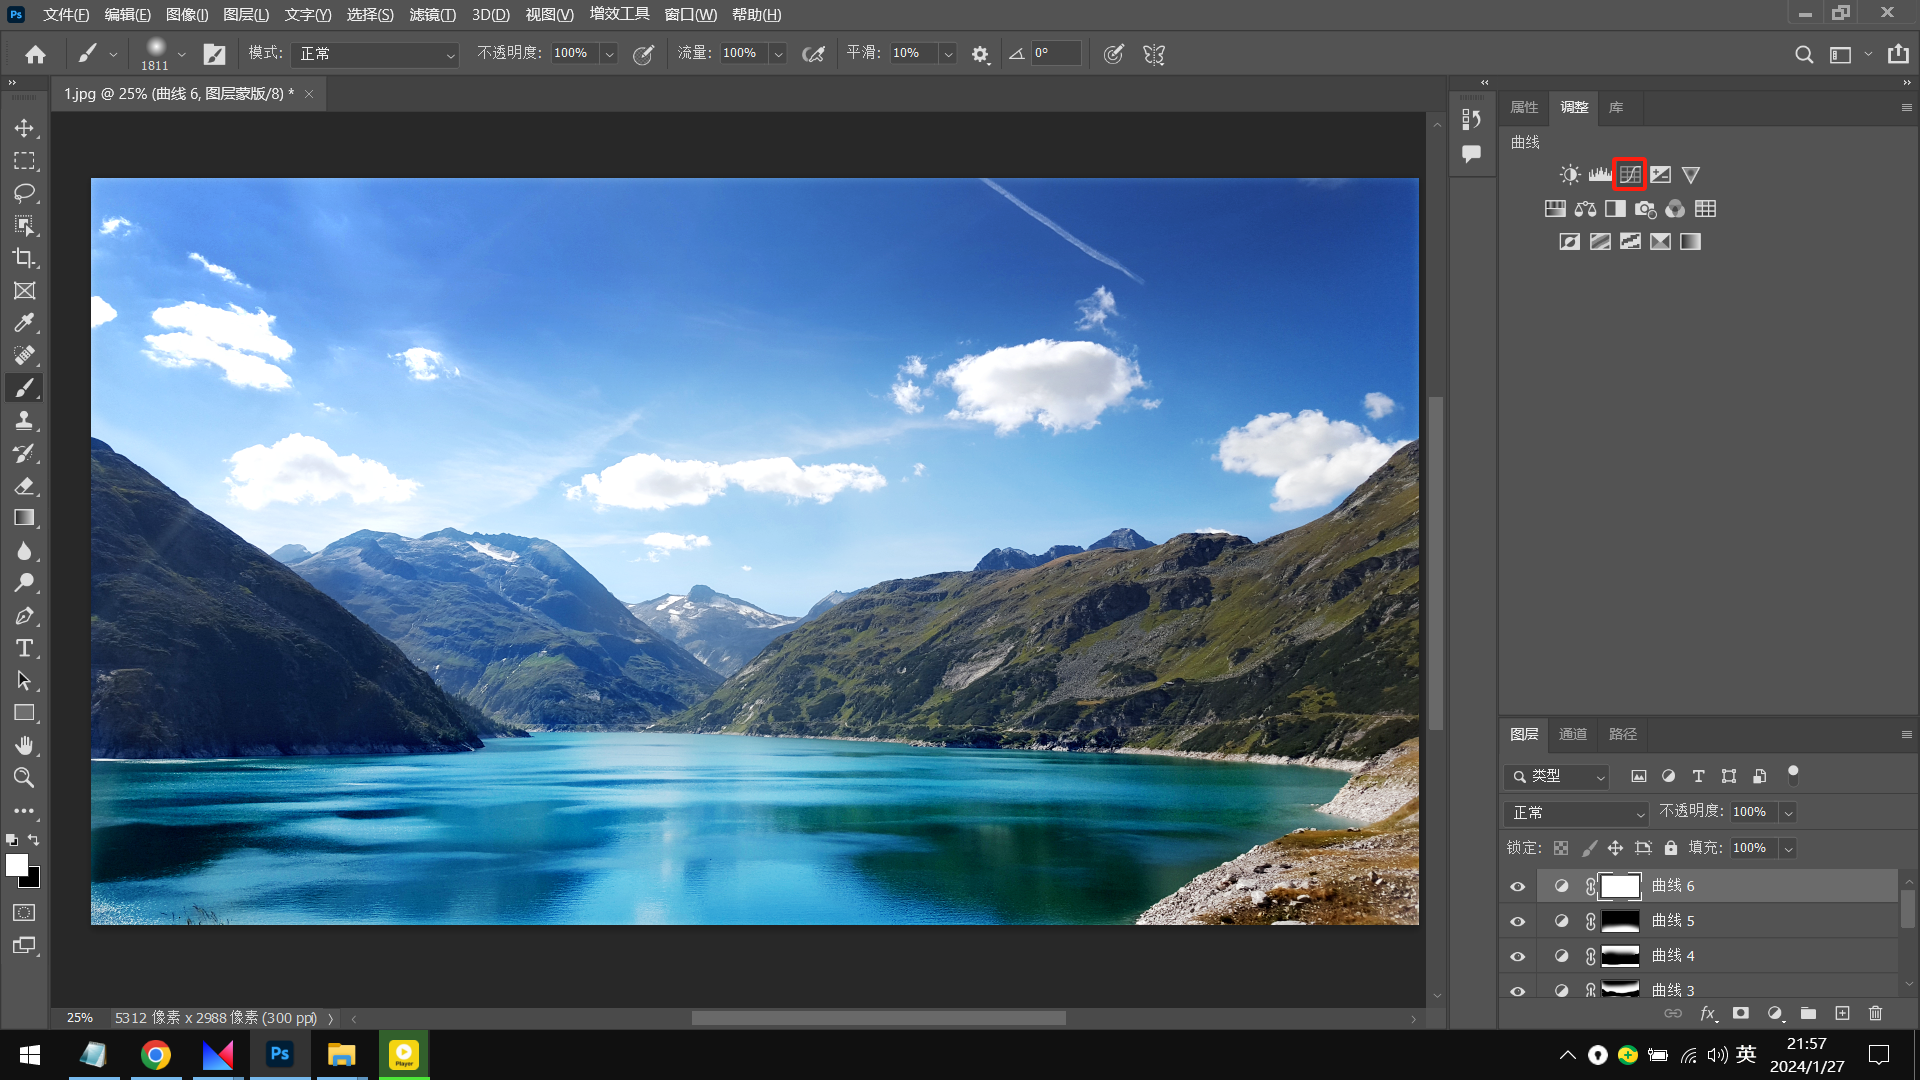Hide the 曲线 5 layer
The image size is (1920, 1080).
1517,922
